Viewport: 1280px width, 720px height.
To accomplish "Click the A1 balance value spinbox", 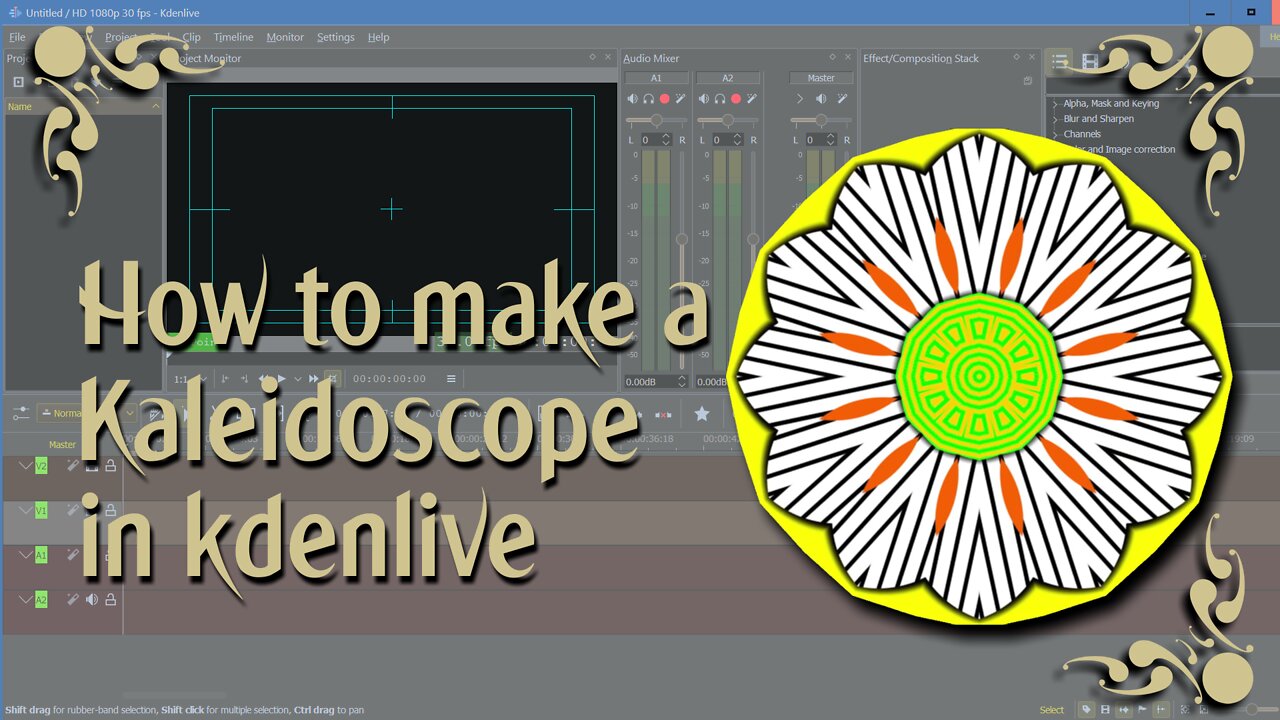I will (655, 140).
